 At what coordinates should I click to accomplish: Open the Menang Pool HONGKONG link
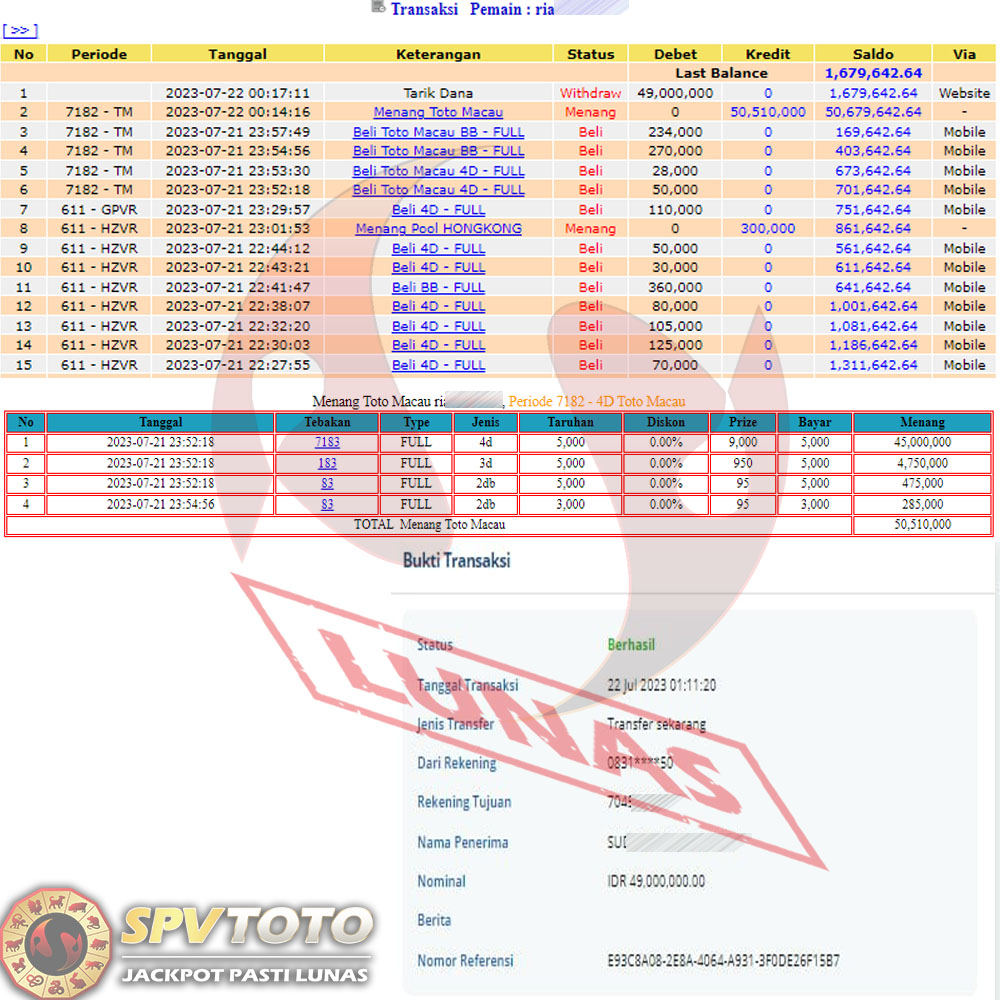438,229
